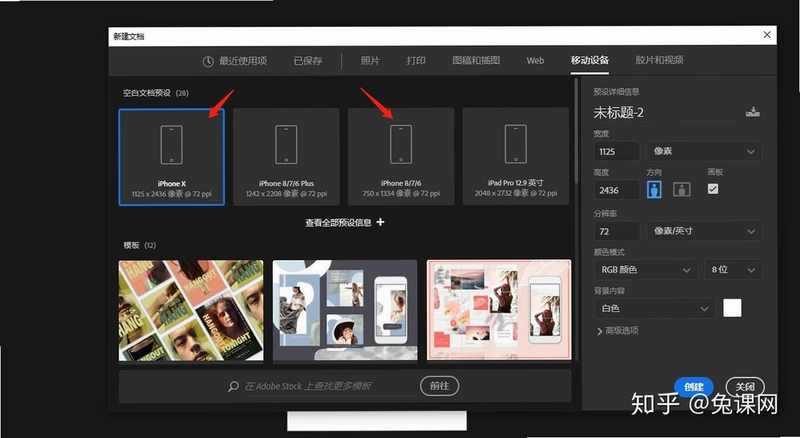The image size is (800, 438).
Task: Click the 创建 create button
Action: (694, 387)
